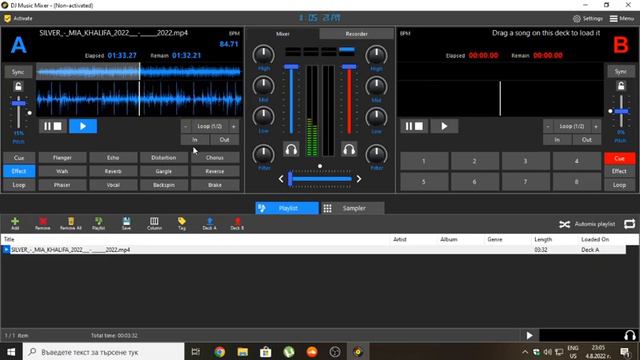Click Deck B play button
This screenshot has height=360, width=640.
click(444, 127)
